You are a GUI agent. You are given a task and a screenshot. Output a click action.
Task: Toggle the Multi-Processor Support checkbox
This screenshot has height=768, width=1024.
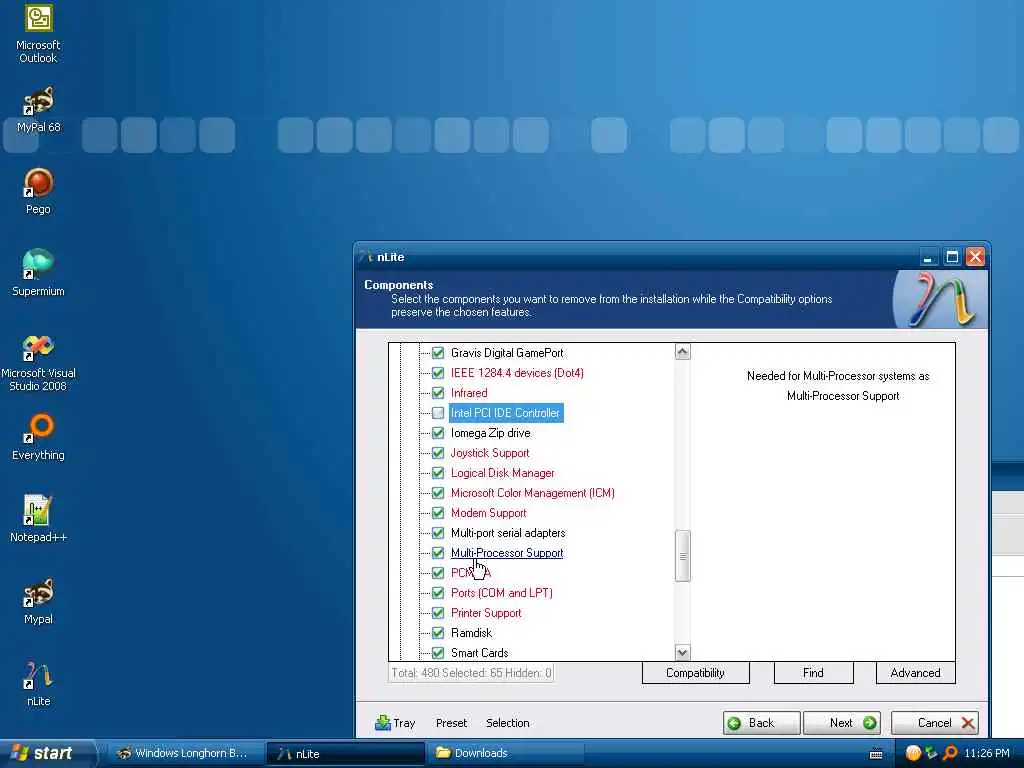438,553
